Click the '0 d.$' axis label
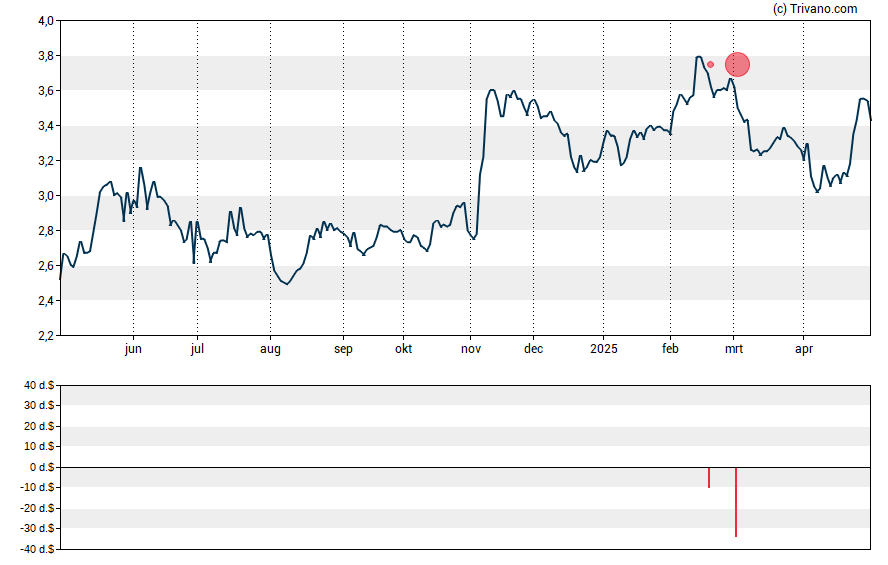Screen dimensions: 888x565 pos(42,467)
